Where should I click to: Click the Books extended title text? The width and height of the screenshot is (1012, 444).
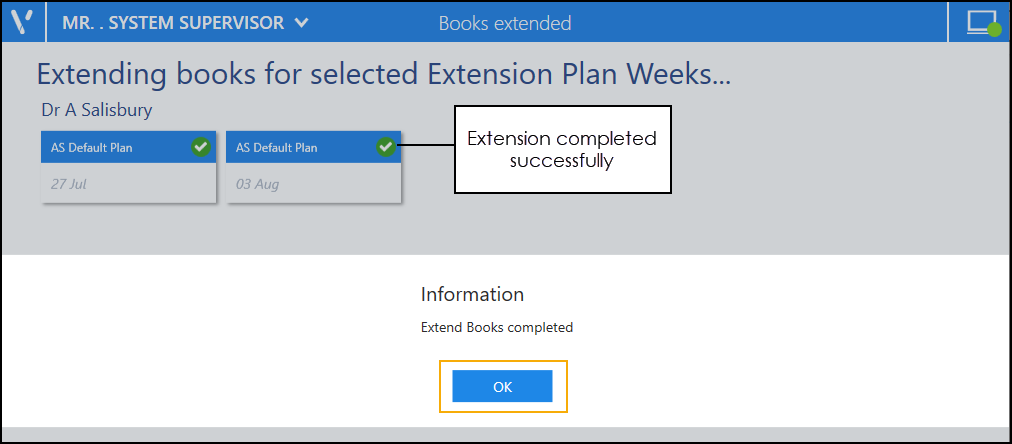click(505, 22)
